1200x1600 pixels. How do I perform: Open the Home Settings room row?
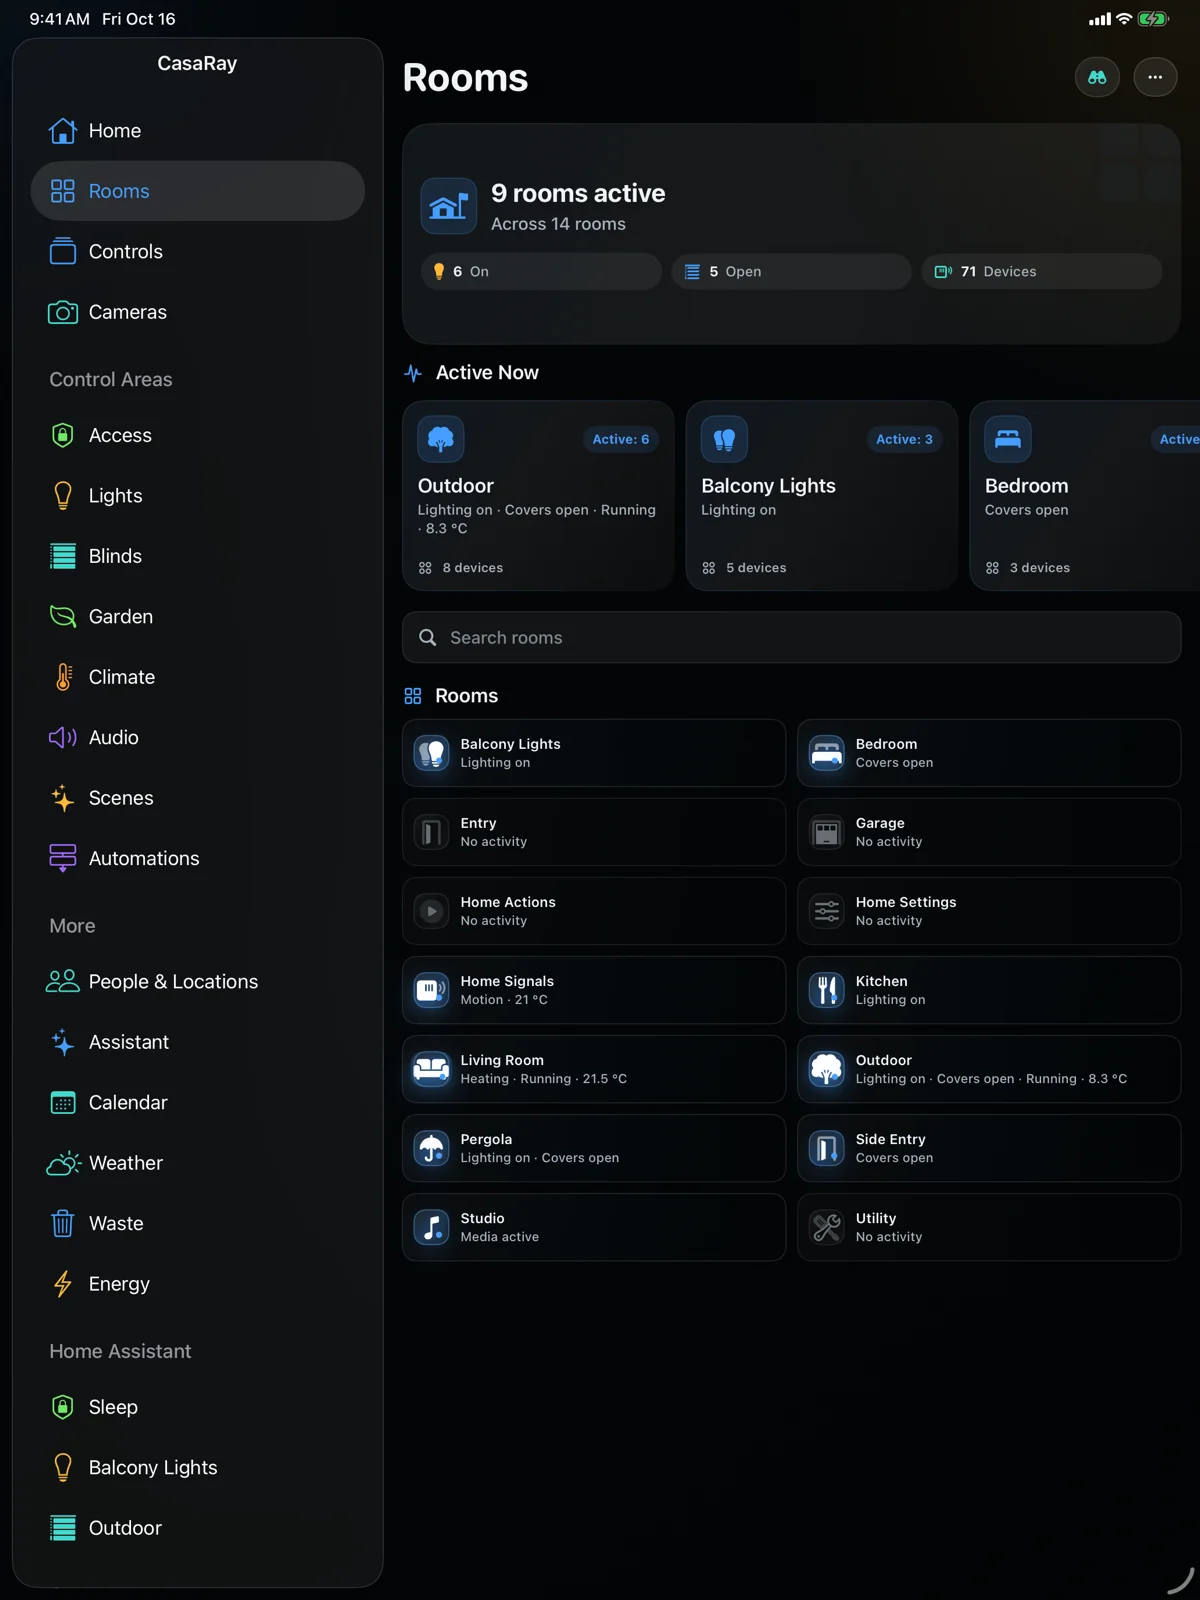point(989,911)
